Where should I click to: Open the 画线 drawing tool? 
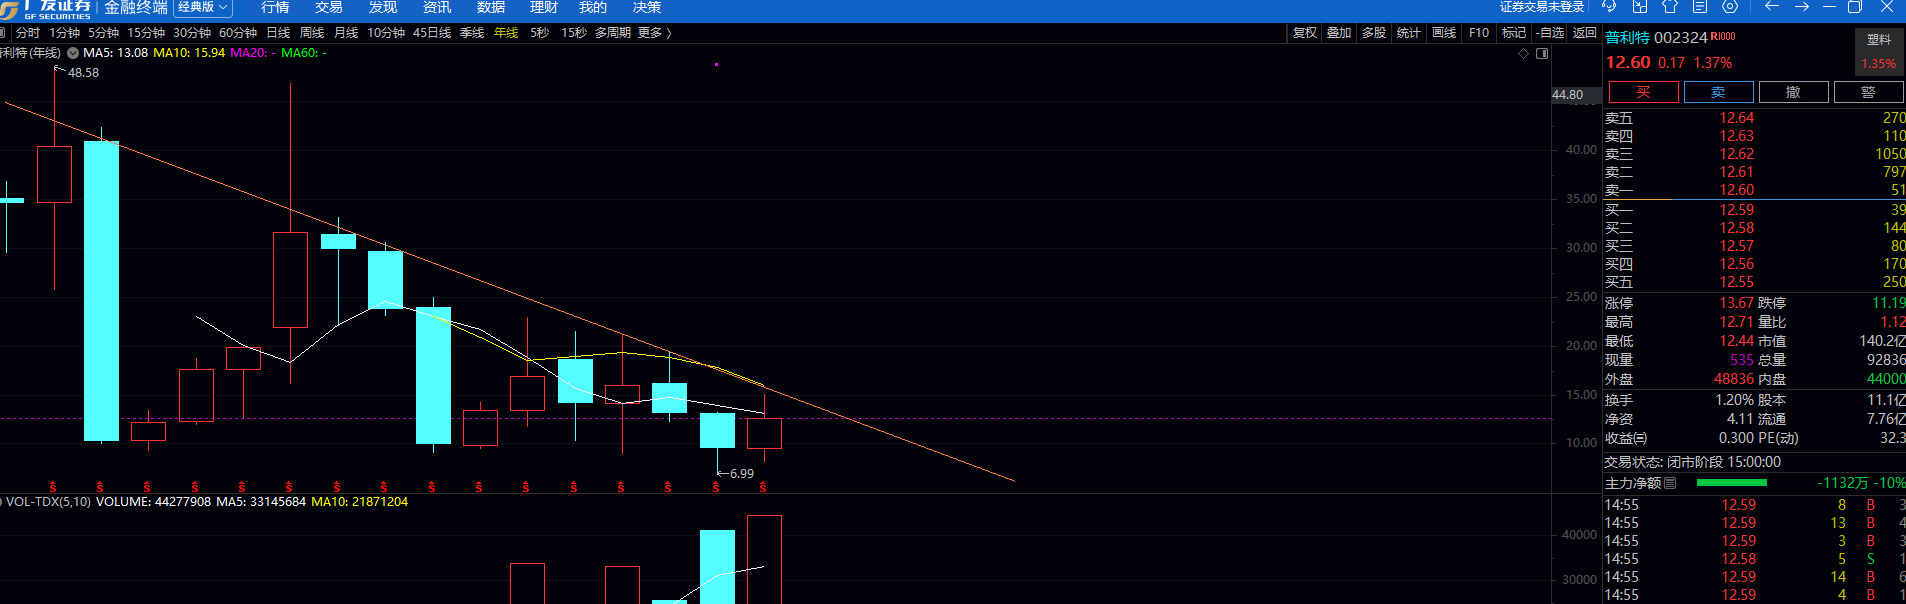[1444, 33]
